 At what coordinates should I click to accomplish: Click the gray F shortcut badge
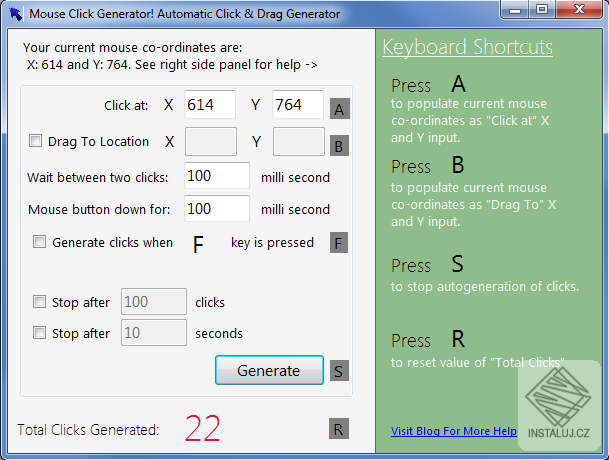[x=339, y=243]
